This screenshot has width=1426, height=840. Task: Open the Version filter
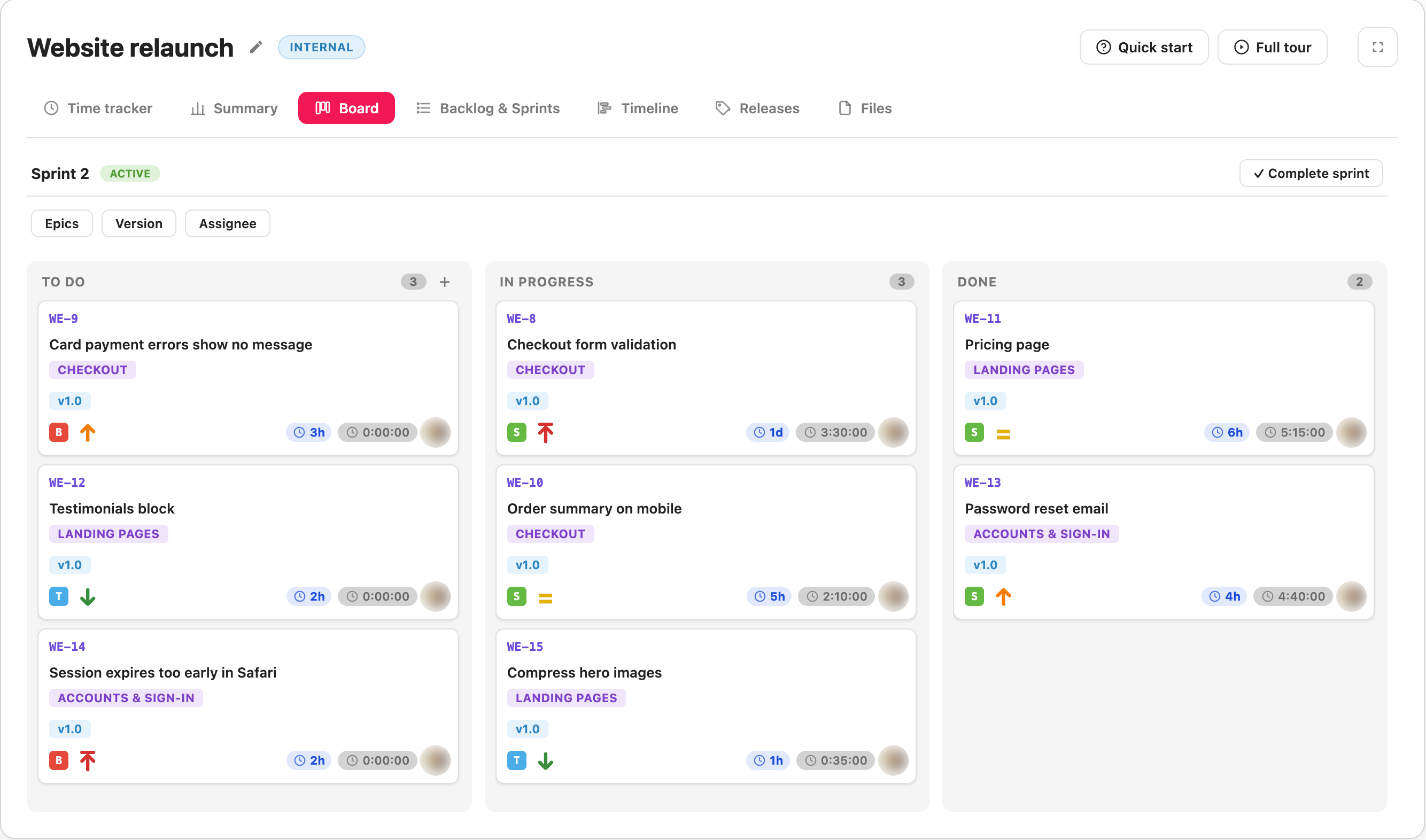click(x=139, y=224)
